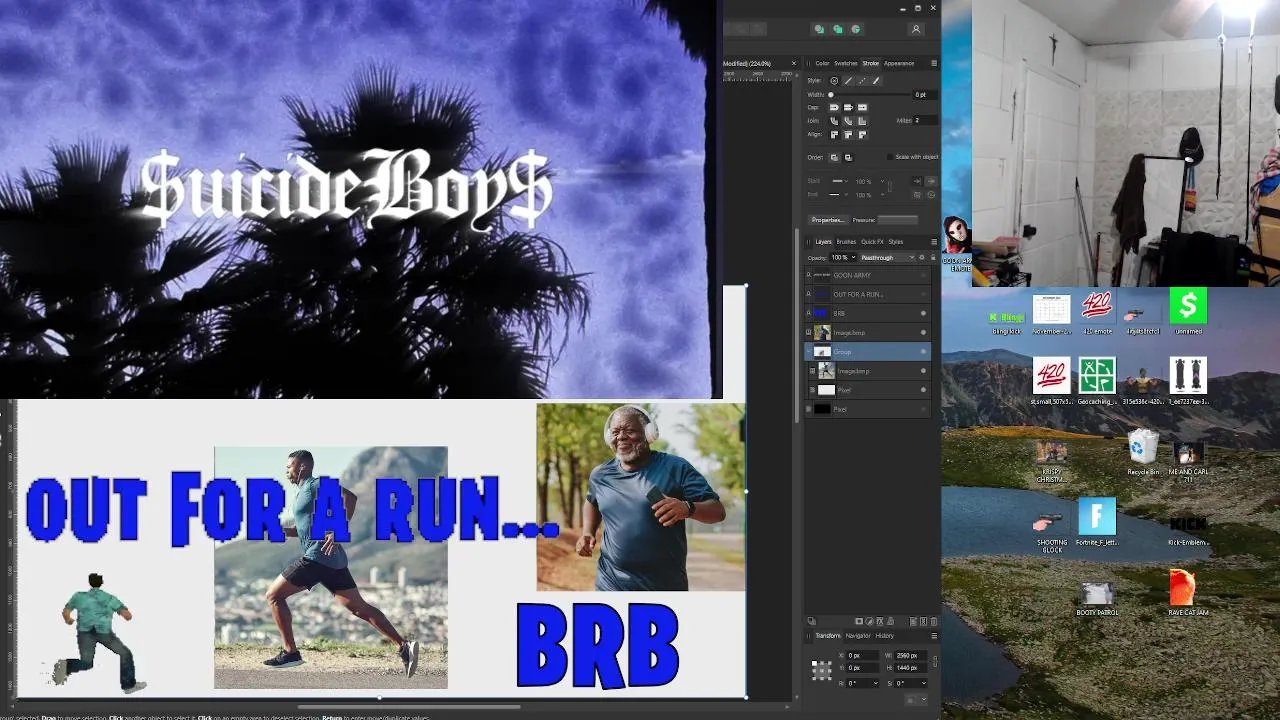Viewport: 1280px width, 720px height.
Task: Choose the texture brush stroke style
Action: (x=876, y=80)
